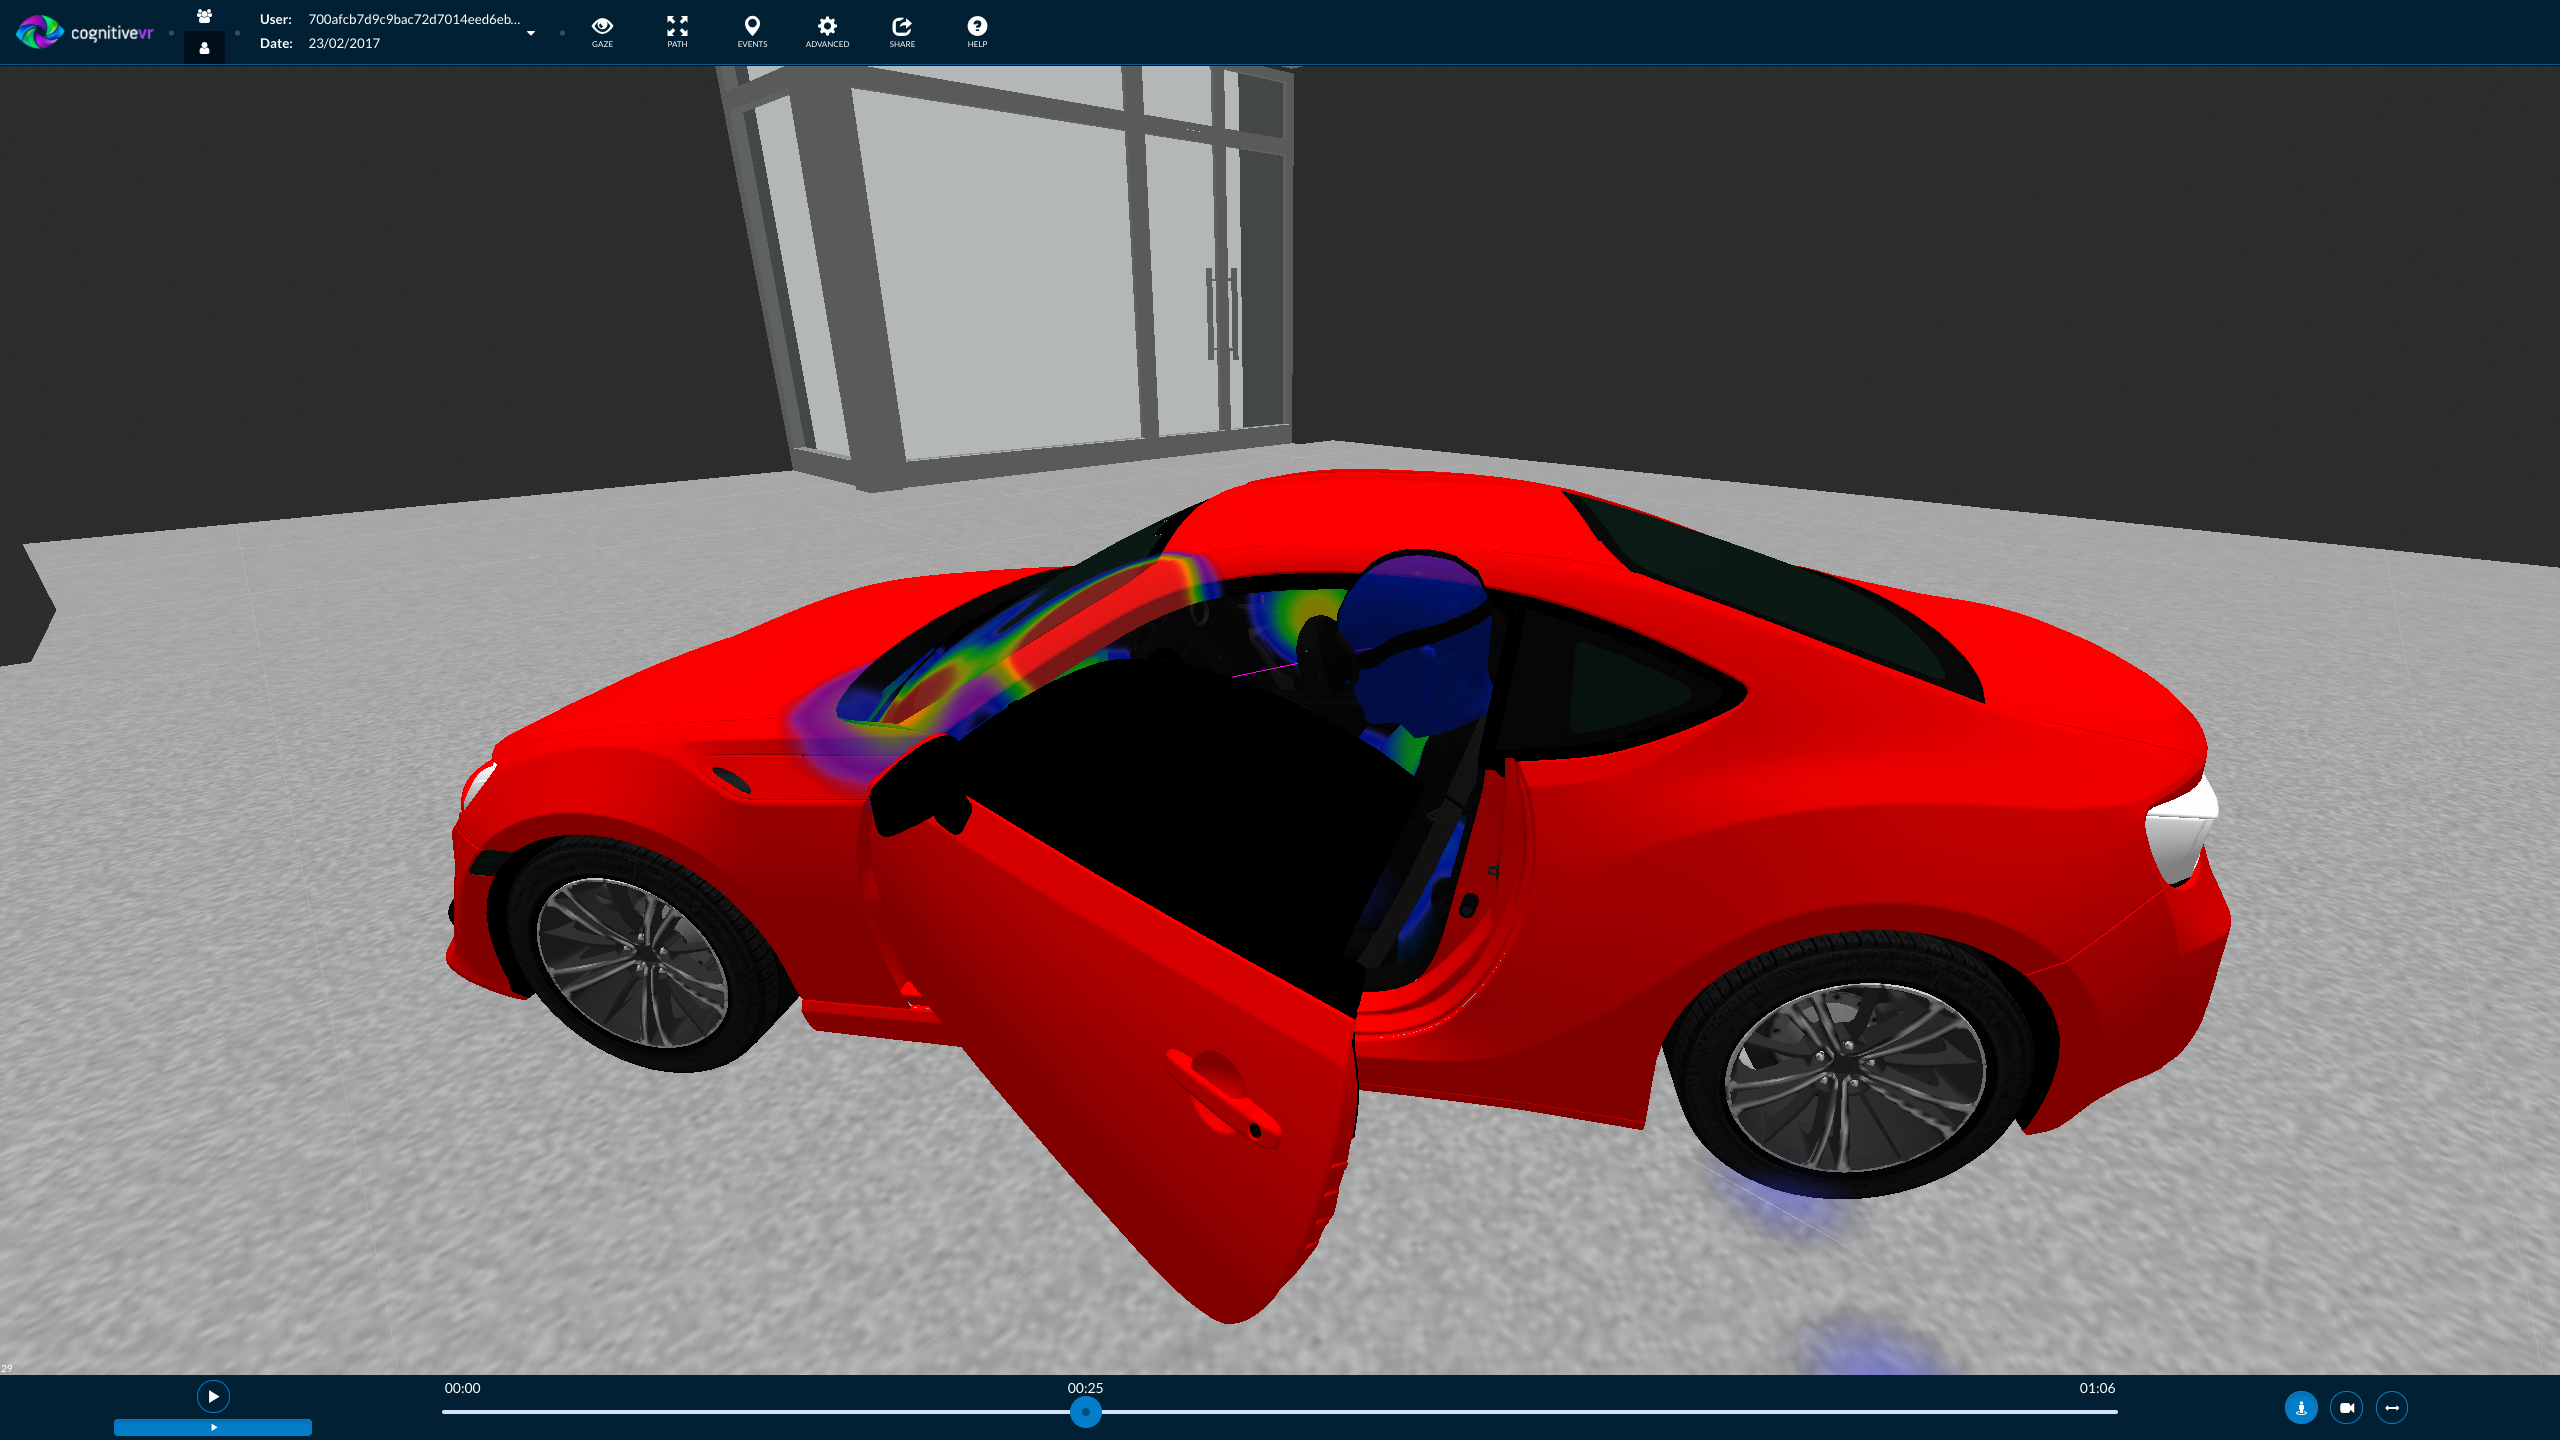Image resolution: width=2560 pixels, height=1440 pixels.
Task: Open the Help panel
Action: pyautogui.click(x=977, y=31)
